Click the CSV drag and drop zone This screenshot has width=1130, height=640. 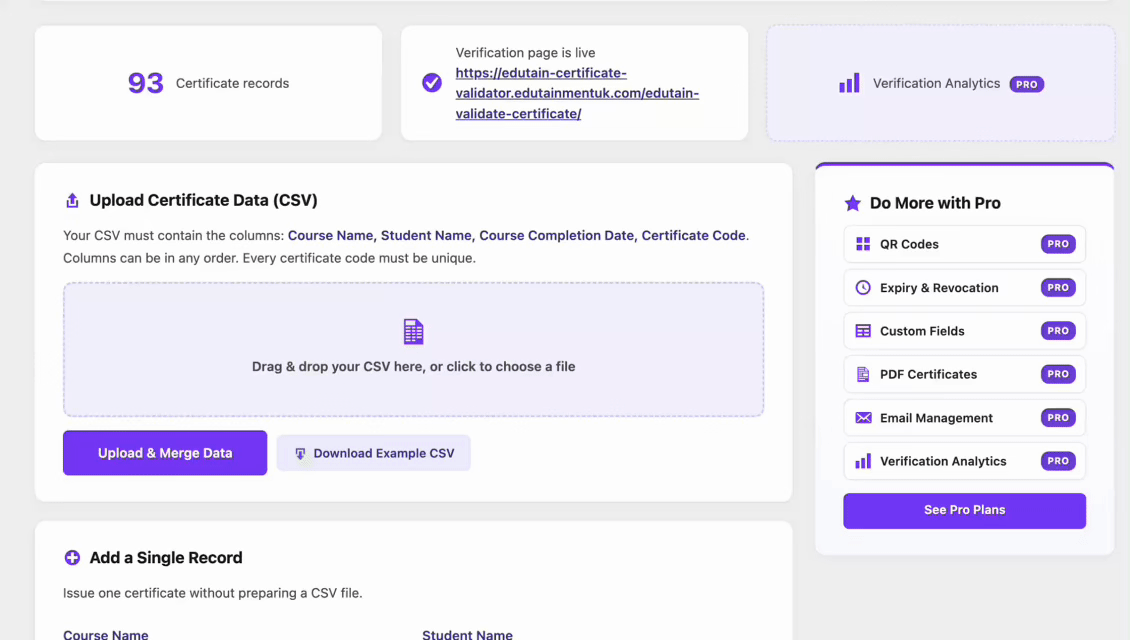click(414, 350)
